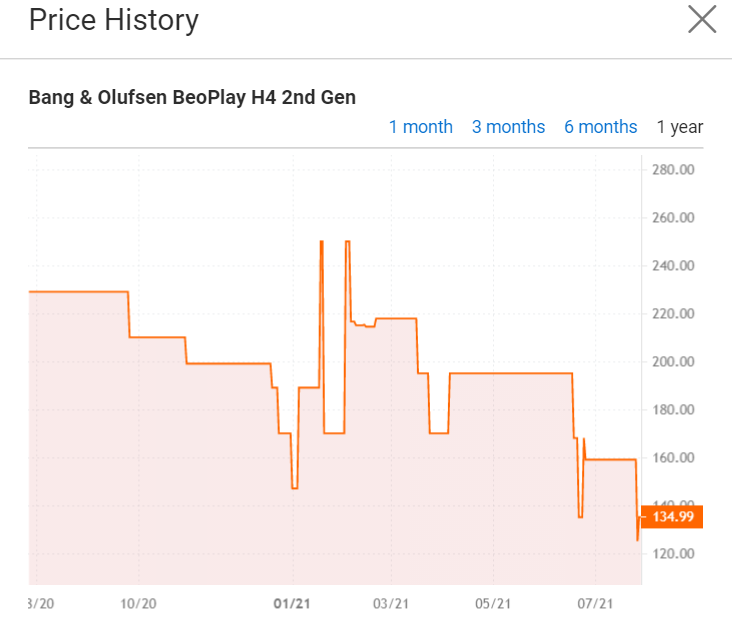
Task: Show the 6 months price range
Action: [x=600, y=127]
